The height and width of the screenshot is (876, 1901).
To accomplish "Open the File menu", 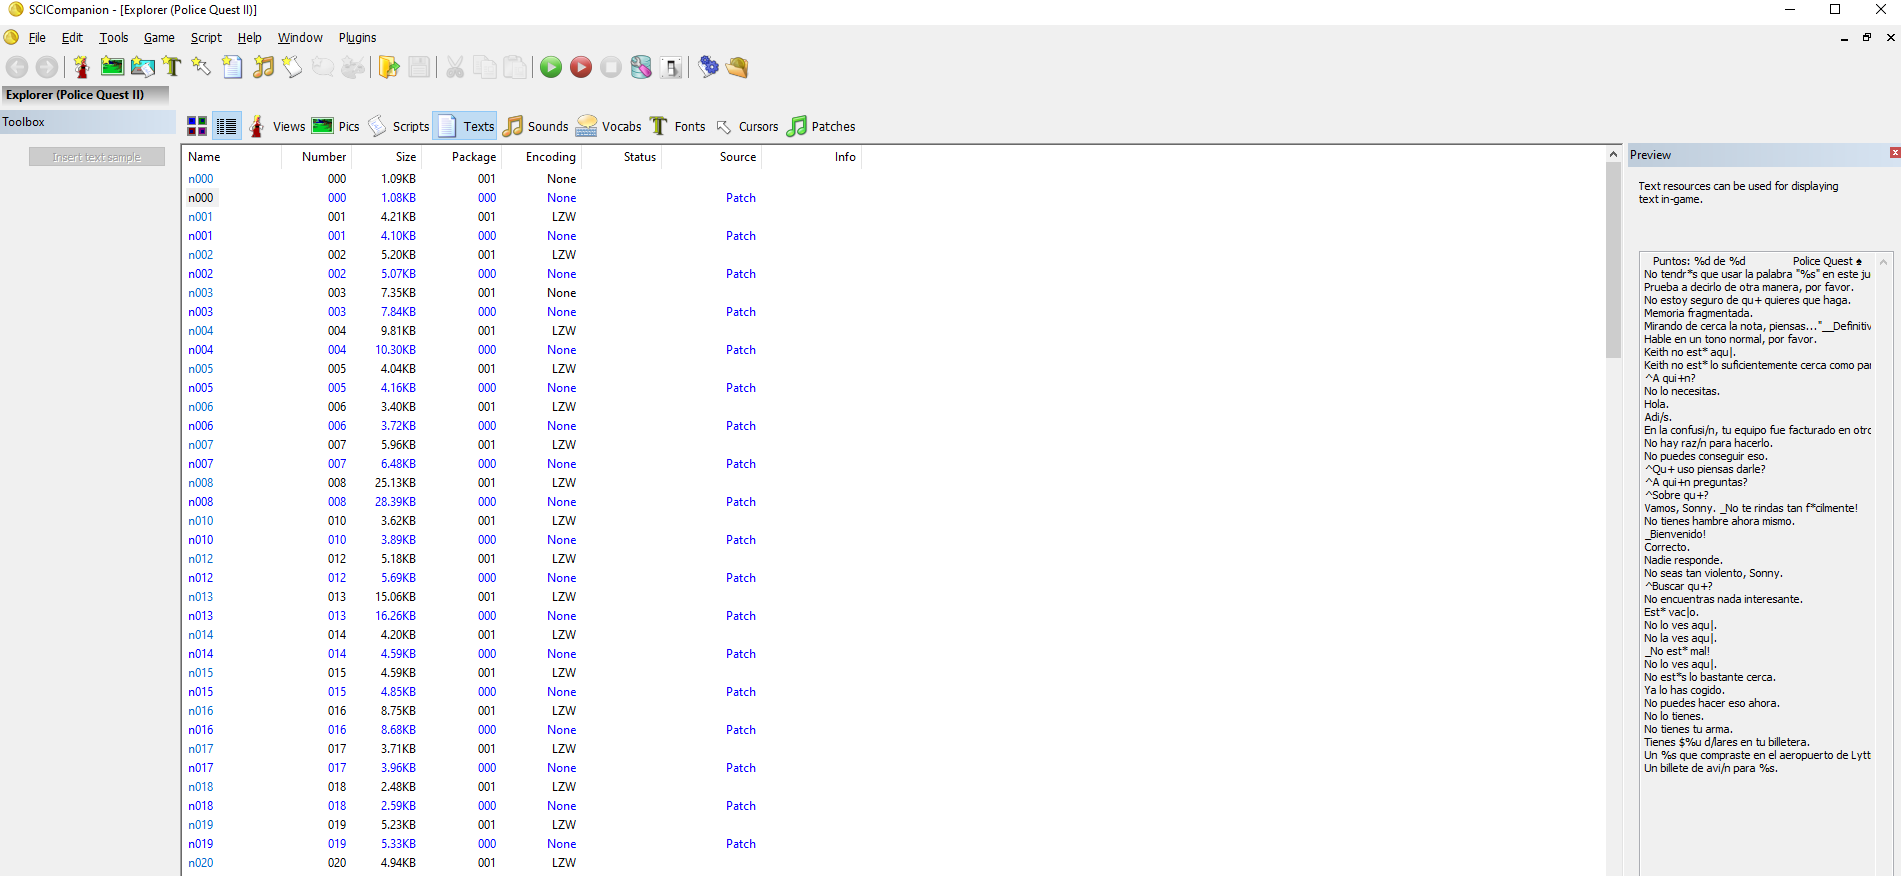I will [37, 38].
